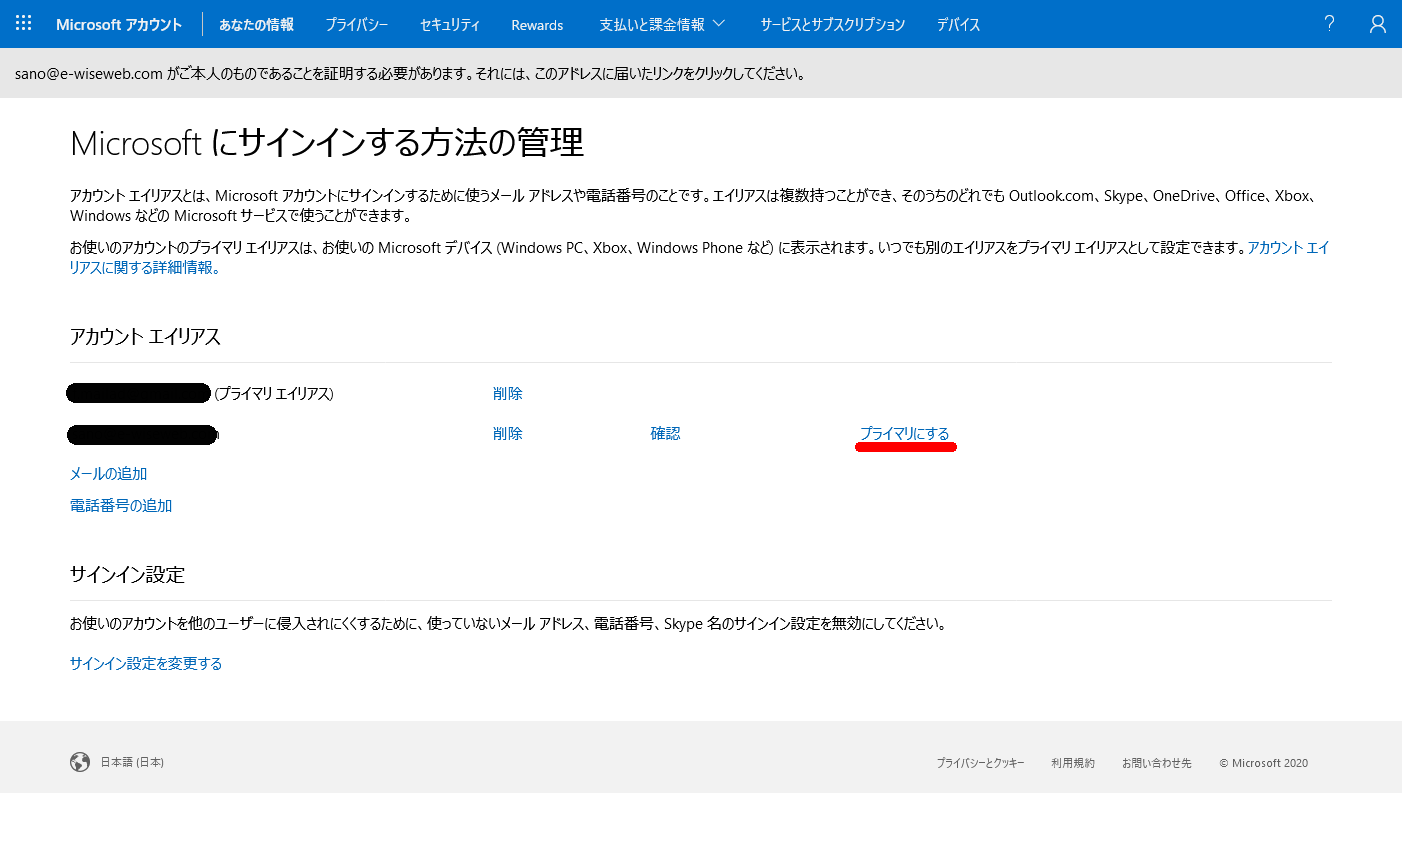Screen dimensions: 1402x864
Task: Click the アカウント エイリアス heading
Action: (x=145, y=336)
